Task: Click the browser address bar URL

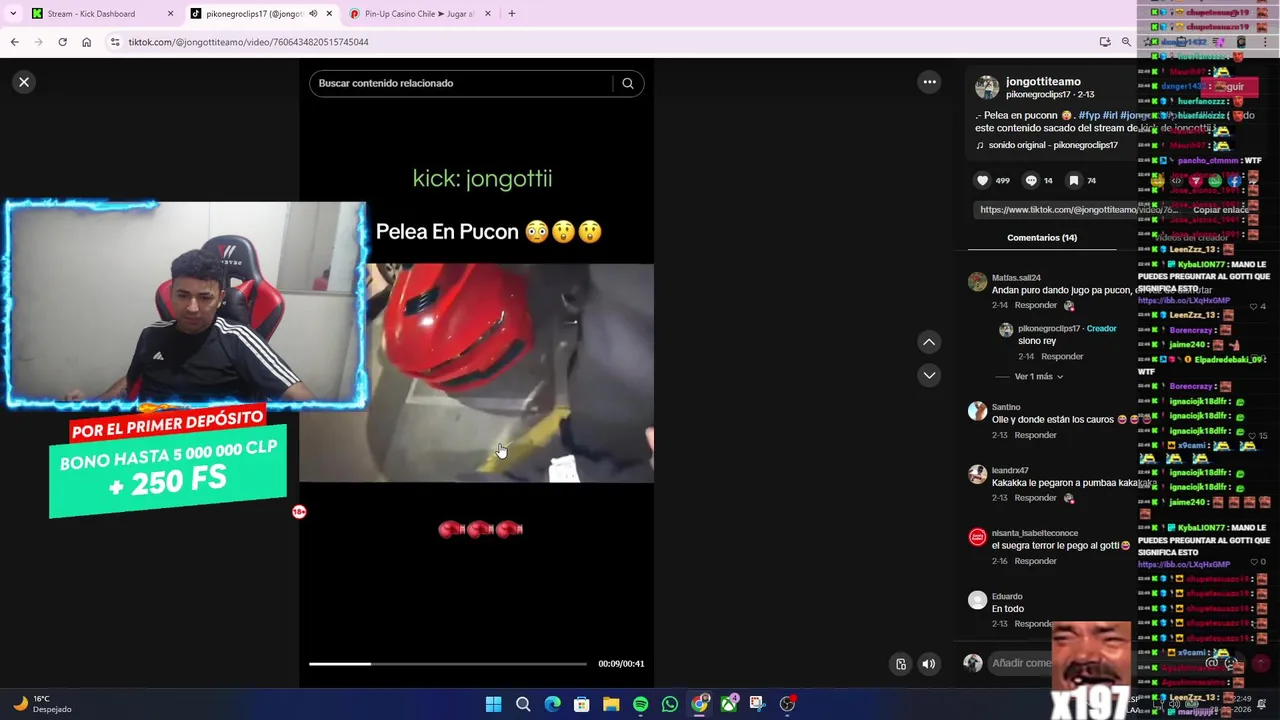Action: tap(248, 42)
